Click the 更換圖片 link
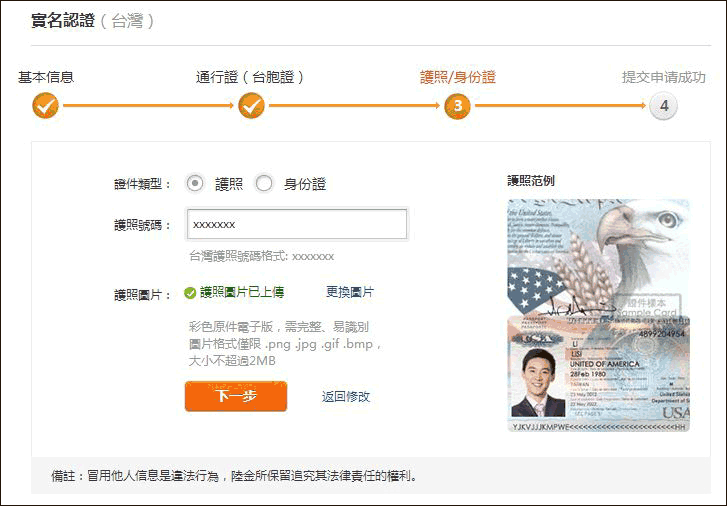727x506 pixels. click(350, 292)
